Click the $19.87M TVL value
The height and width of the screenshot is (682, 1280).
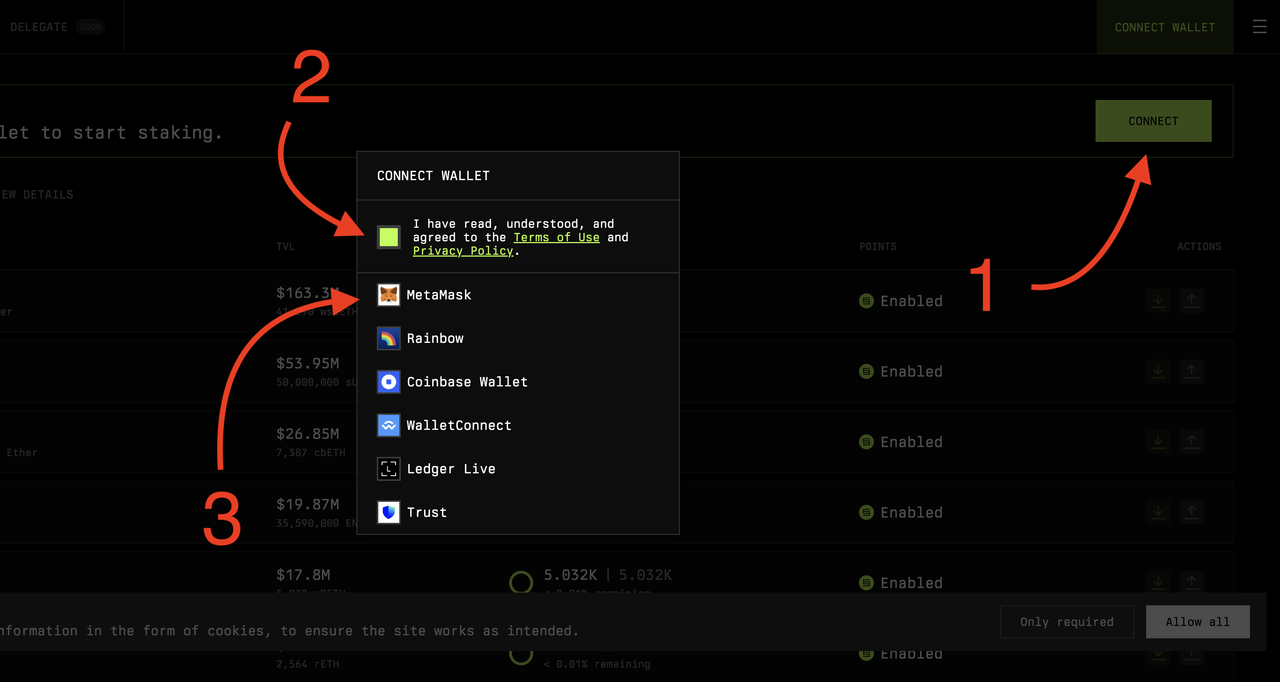[x=308, y=505]
